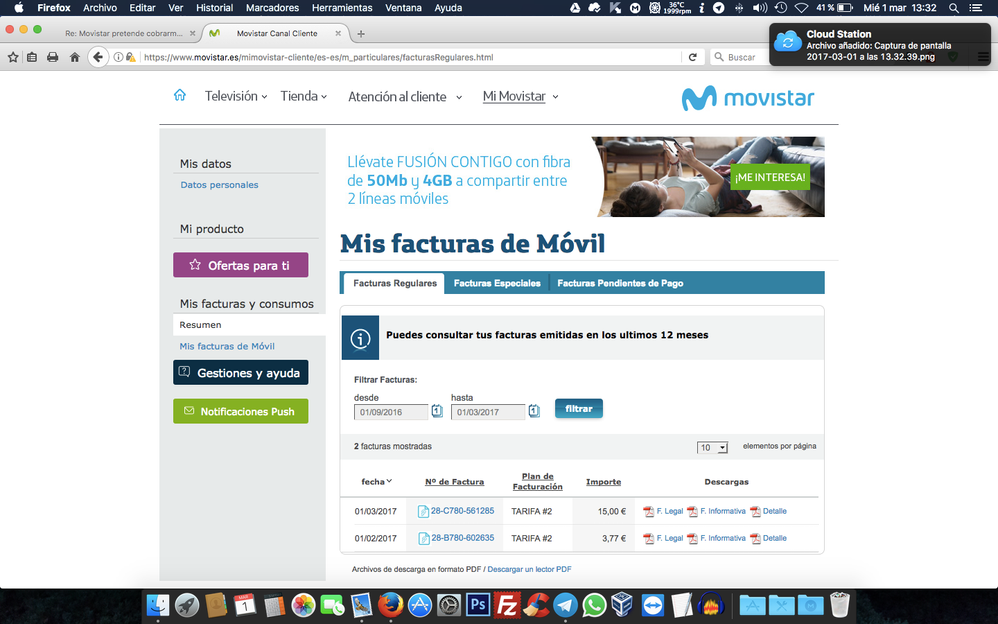Viewport: 998px width, 624px height.
Task: Download F. Legal PDF for 01/03/2017 invoice
Action: pyautogui.click(x=663, y=511)
